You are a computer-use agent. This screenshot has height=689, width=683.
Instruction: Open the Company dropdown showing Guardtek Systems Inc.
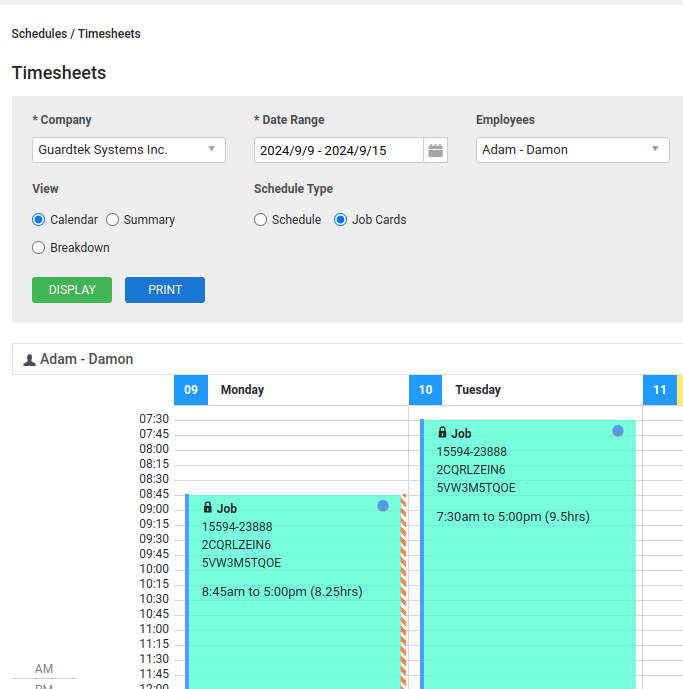[129, 150]
